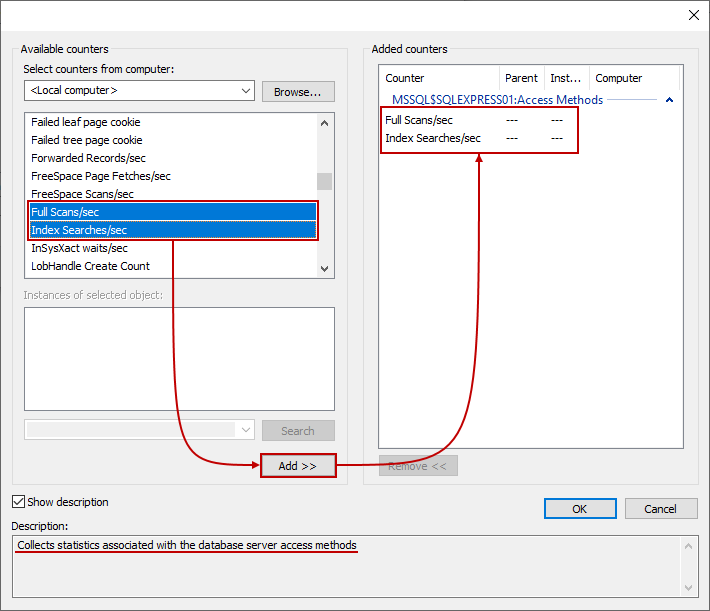Click the greyed-out Search button
Screen dimensions: 710x611
298,431
